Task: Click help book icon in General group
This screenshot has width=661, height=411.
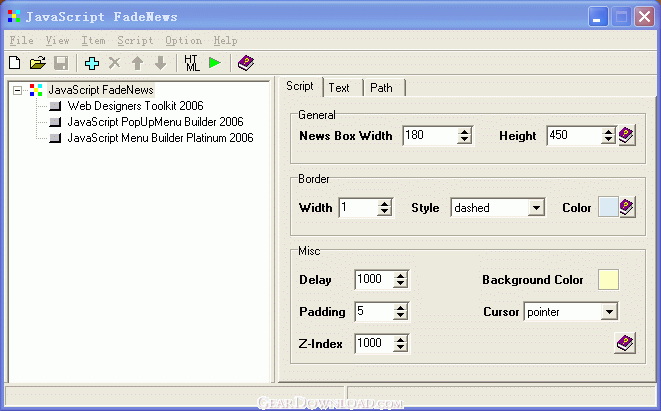Action: coord(626,135)
